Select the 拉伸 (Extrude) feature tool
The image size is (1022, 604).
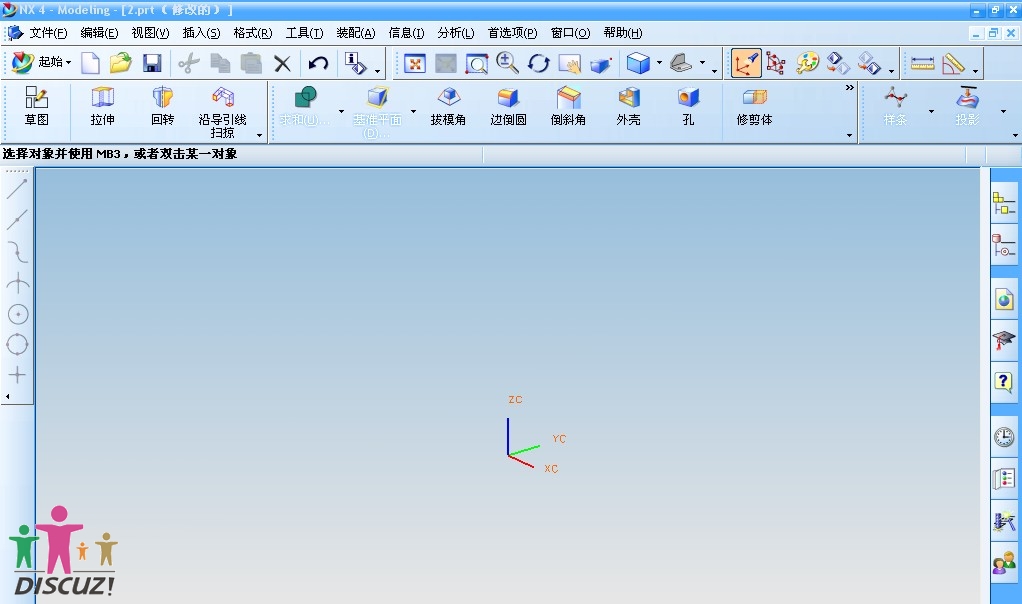pyautogui.click(x=102, y=106)
